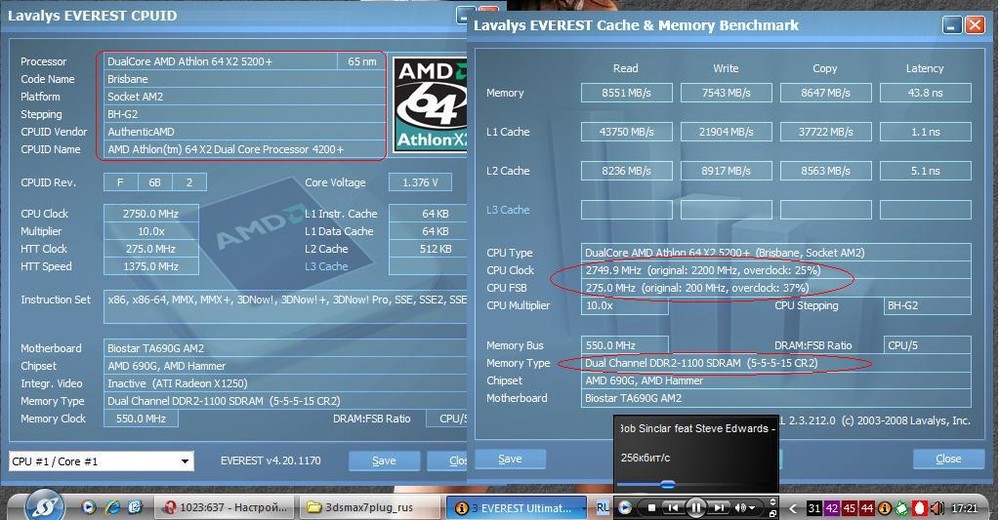
Task: Select the CPU Clock value 2750.0 MHz
Action: point(151,214)
